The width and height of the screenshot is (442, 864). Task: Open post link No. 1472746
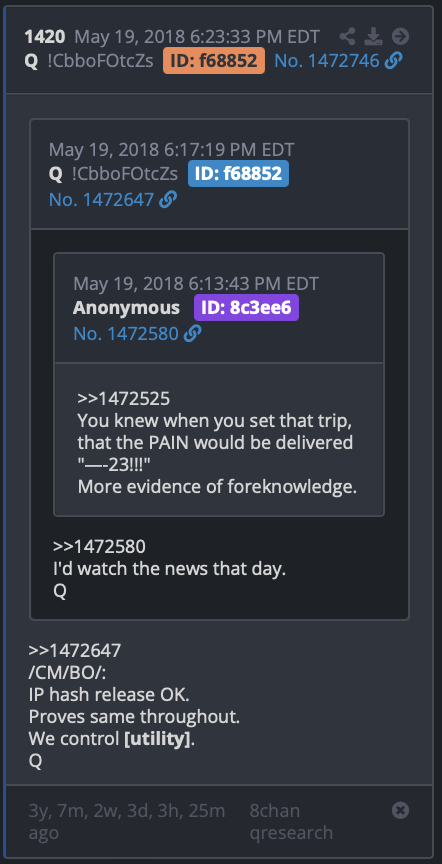(x=327, y=61)
